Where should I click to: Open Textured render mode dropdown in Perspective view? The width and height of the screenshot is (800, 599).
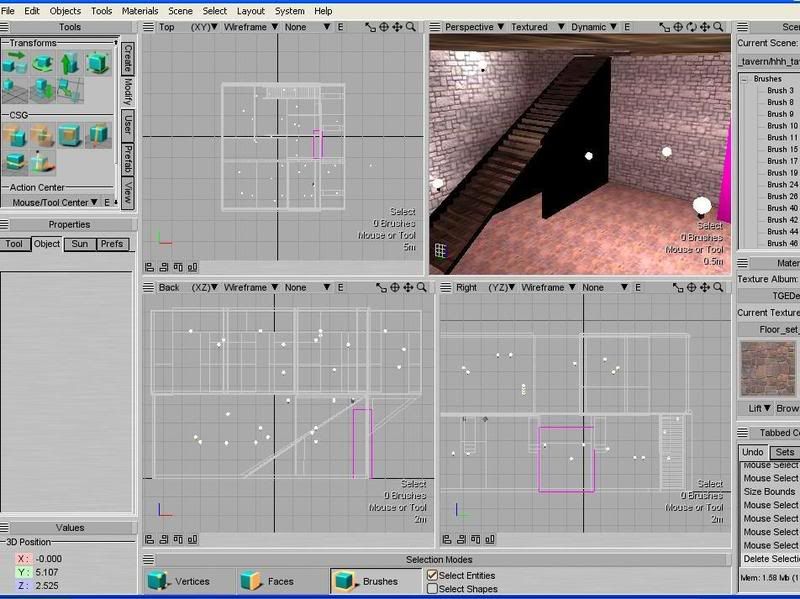click(533, 27)
